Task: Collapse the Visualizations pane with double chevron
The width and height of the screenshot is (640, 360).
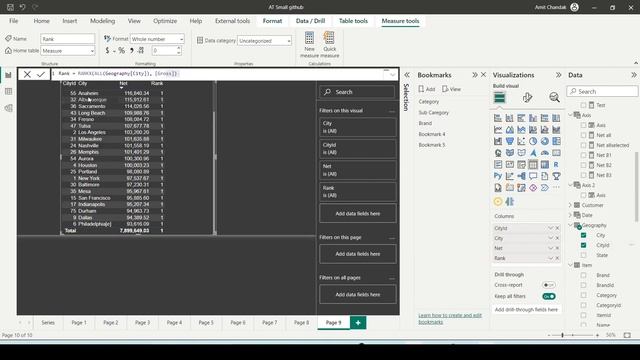Action: click(x=558, y=75)
